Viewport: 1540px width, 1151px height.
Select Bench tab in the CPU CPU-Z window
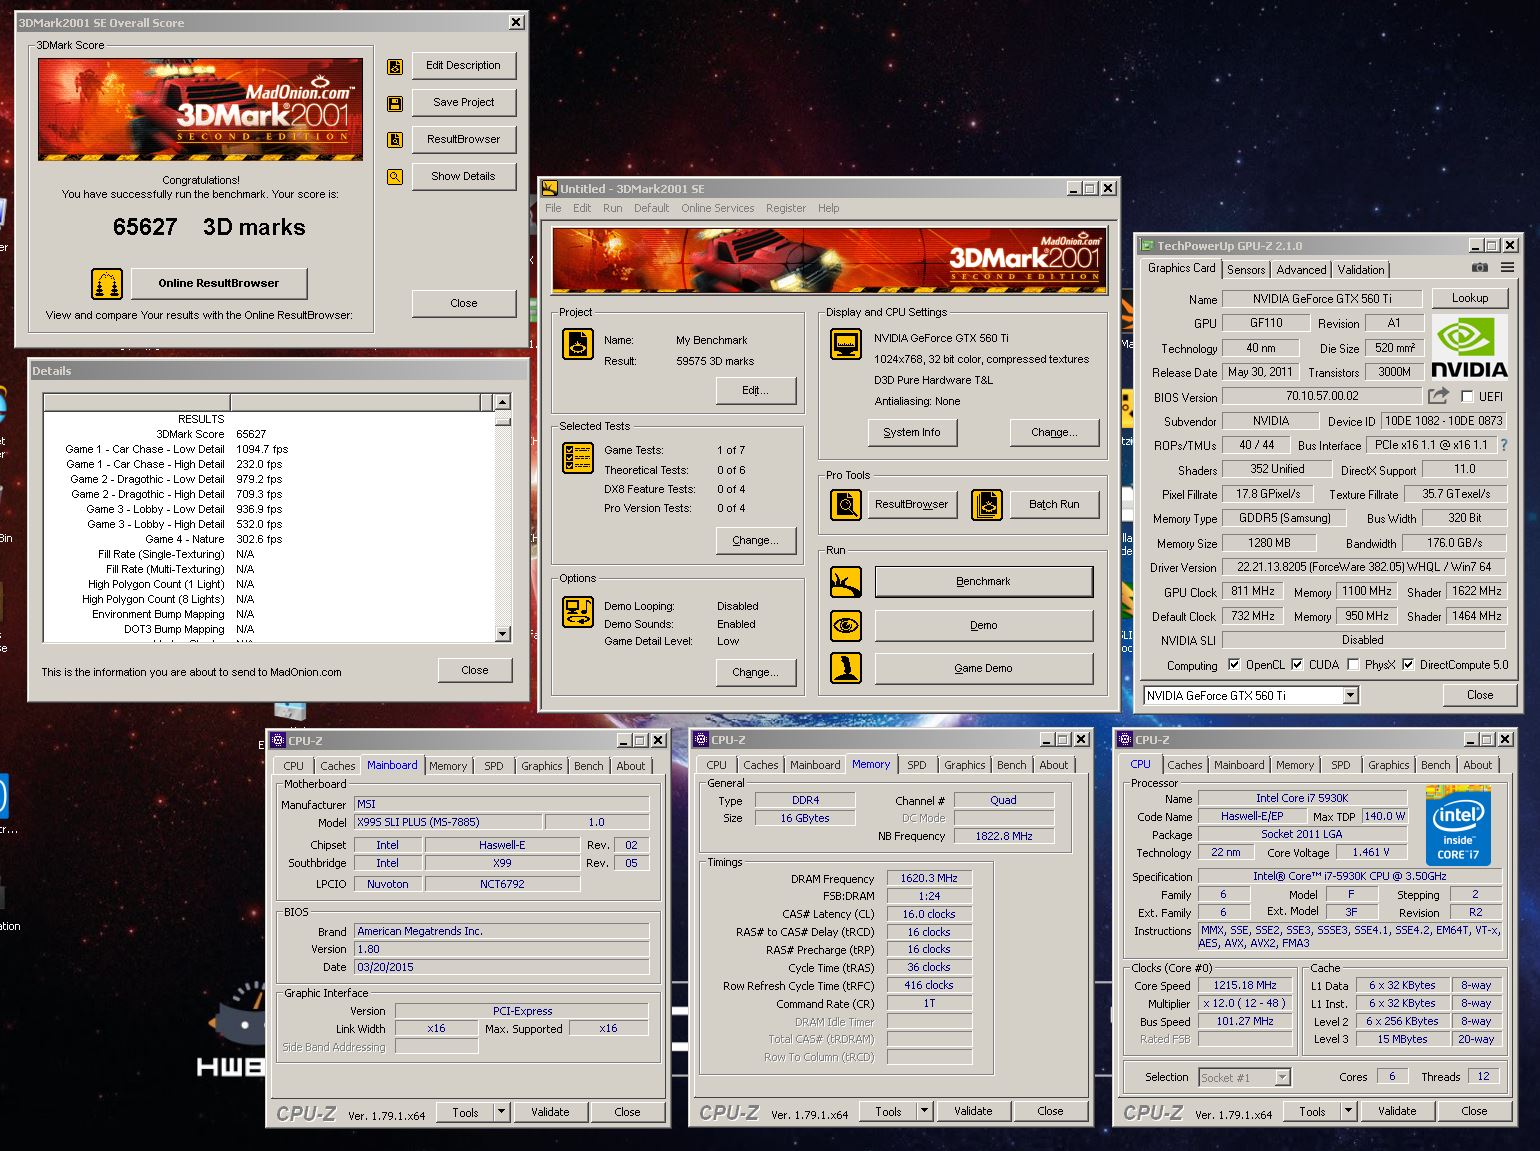[1435, 765]
